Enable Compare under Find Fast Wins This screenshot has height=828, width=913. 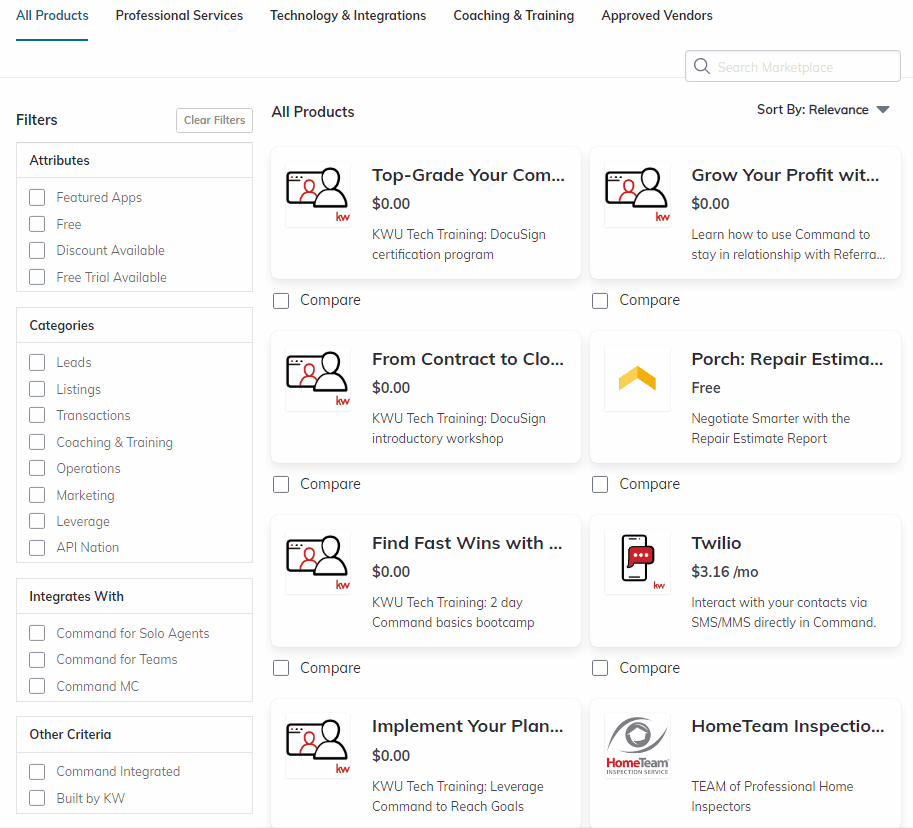pyautogui.click(x=281, y=668)
